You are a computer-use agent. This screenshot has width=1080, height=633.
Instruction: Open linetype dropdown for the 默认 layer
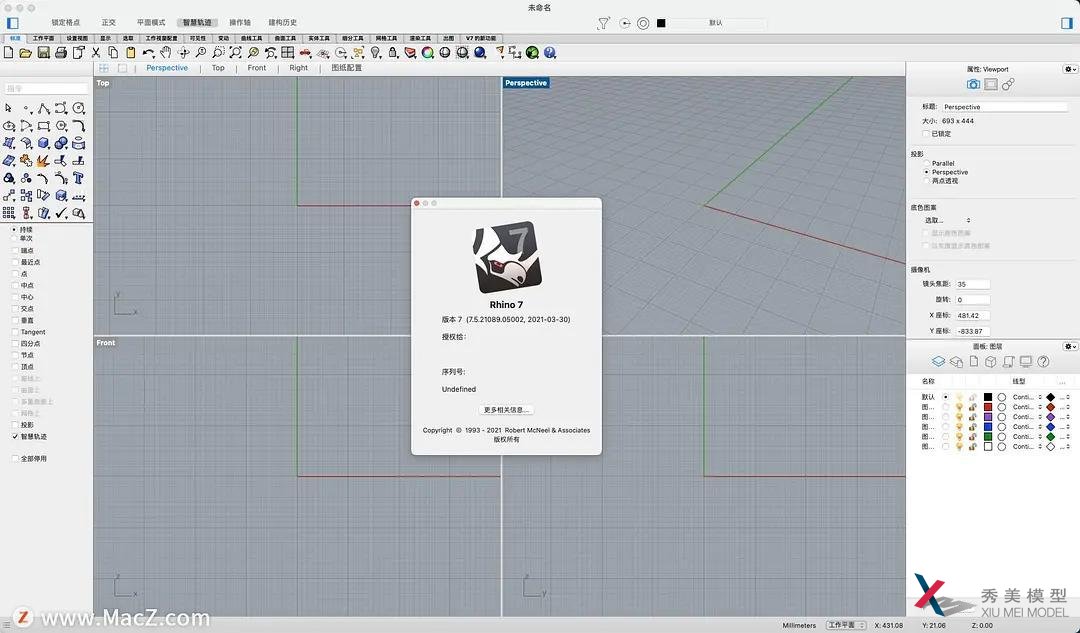click(x=1027, y=397)
